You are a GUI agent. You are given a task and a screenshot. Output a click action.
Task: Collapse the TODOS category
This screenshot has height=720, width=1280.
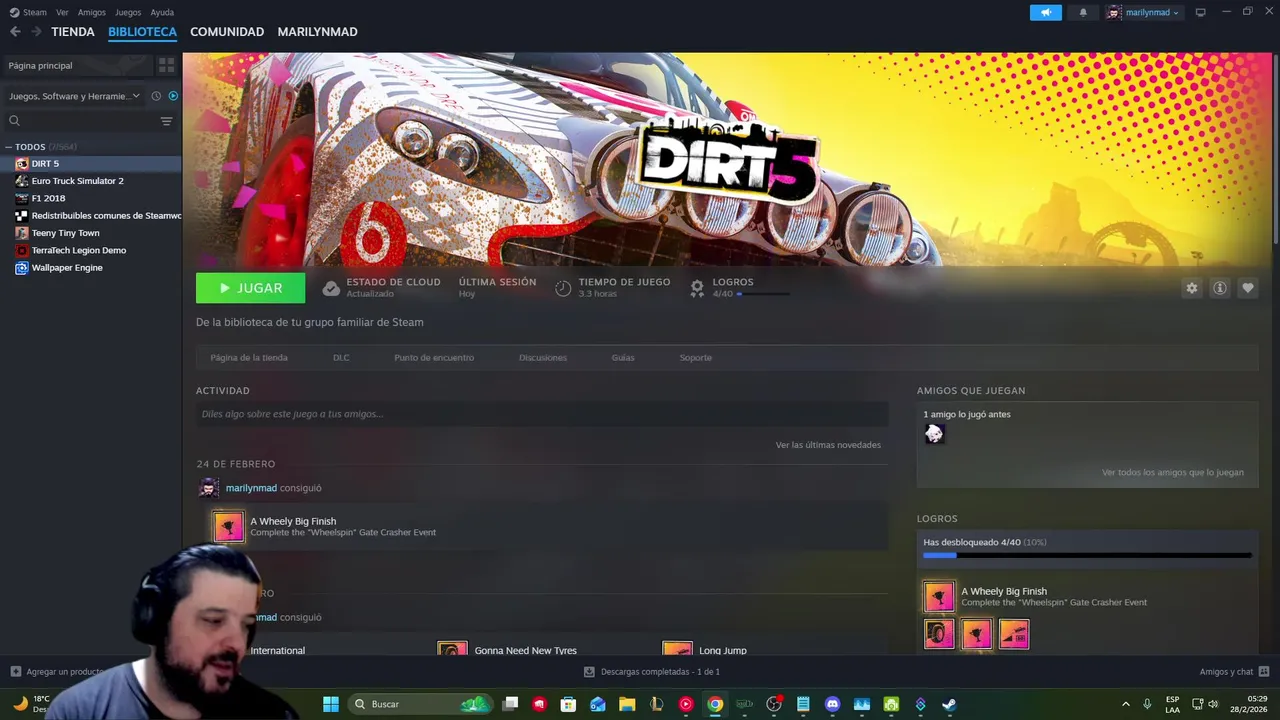pyautogui.click(x=9, y=147)
